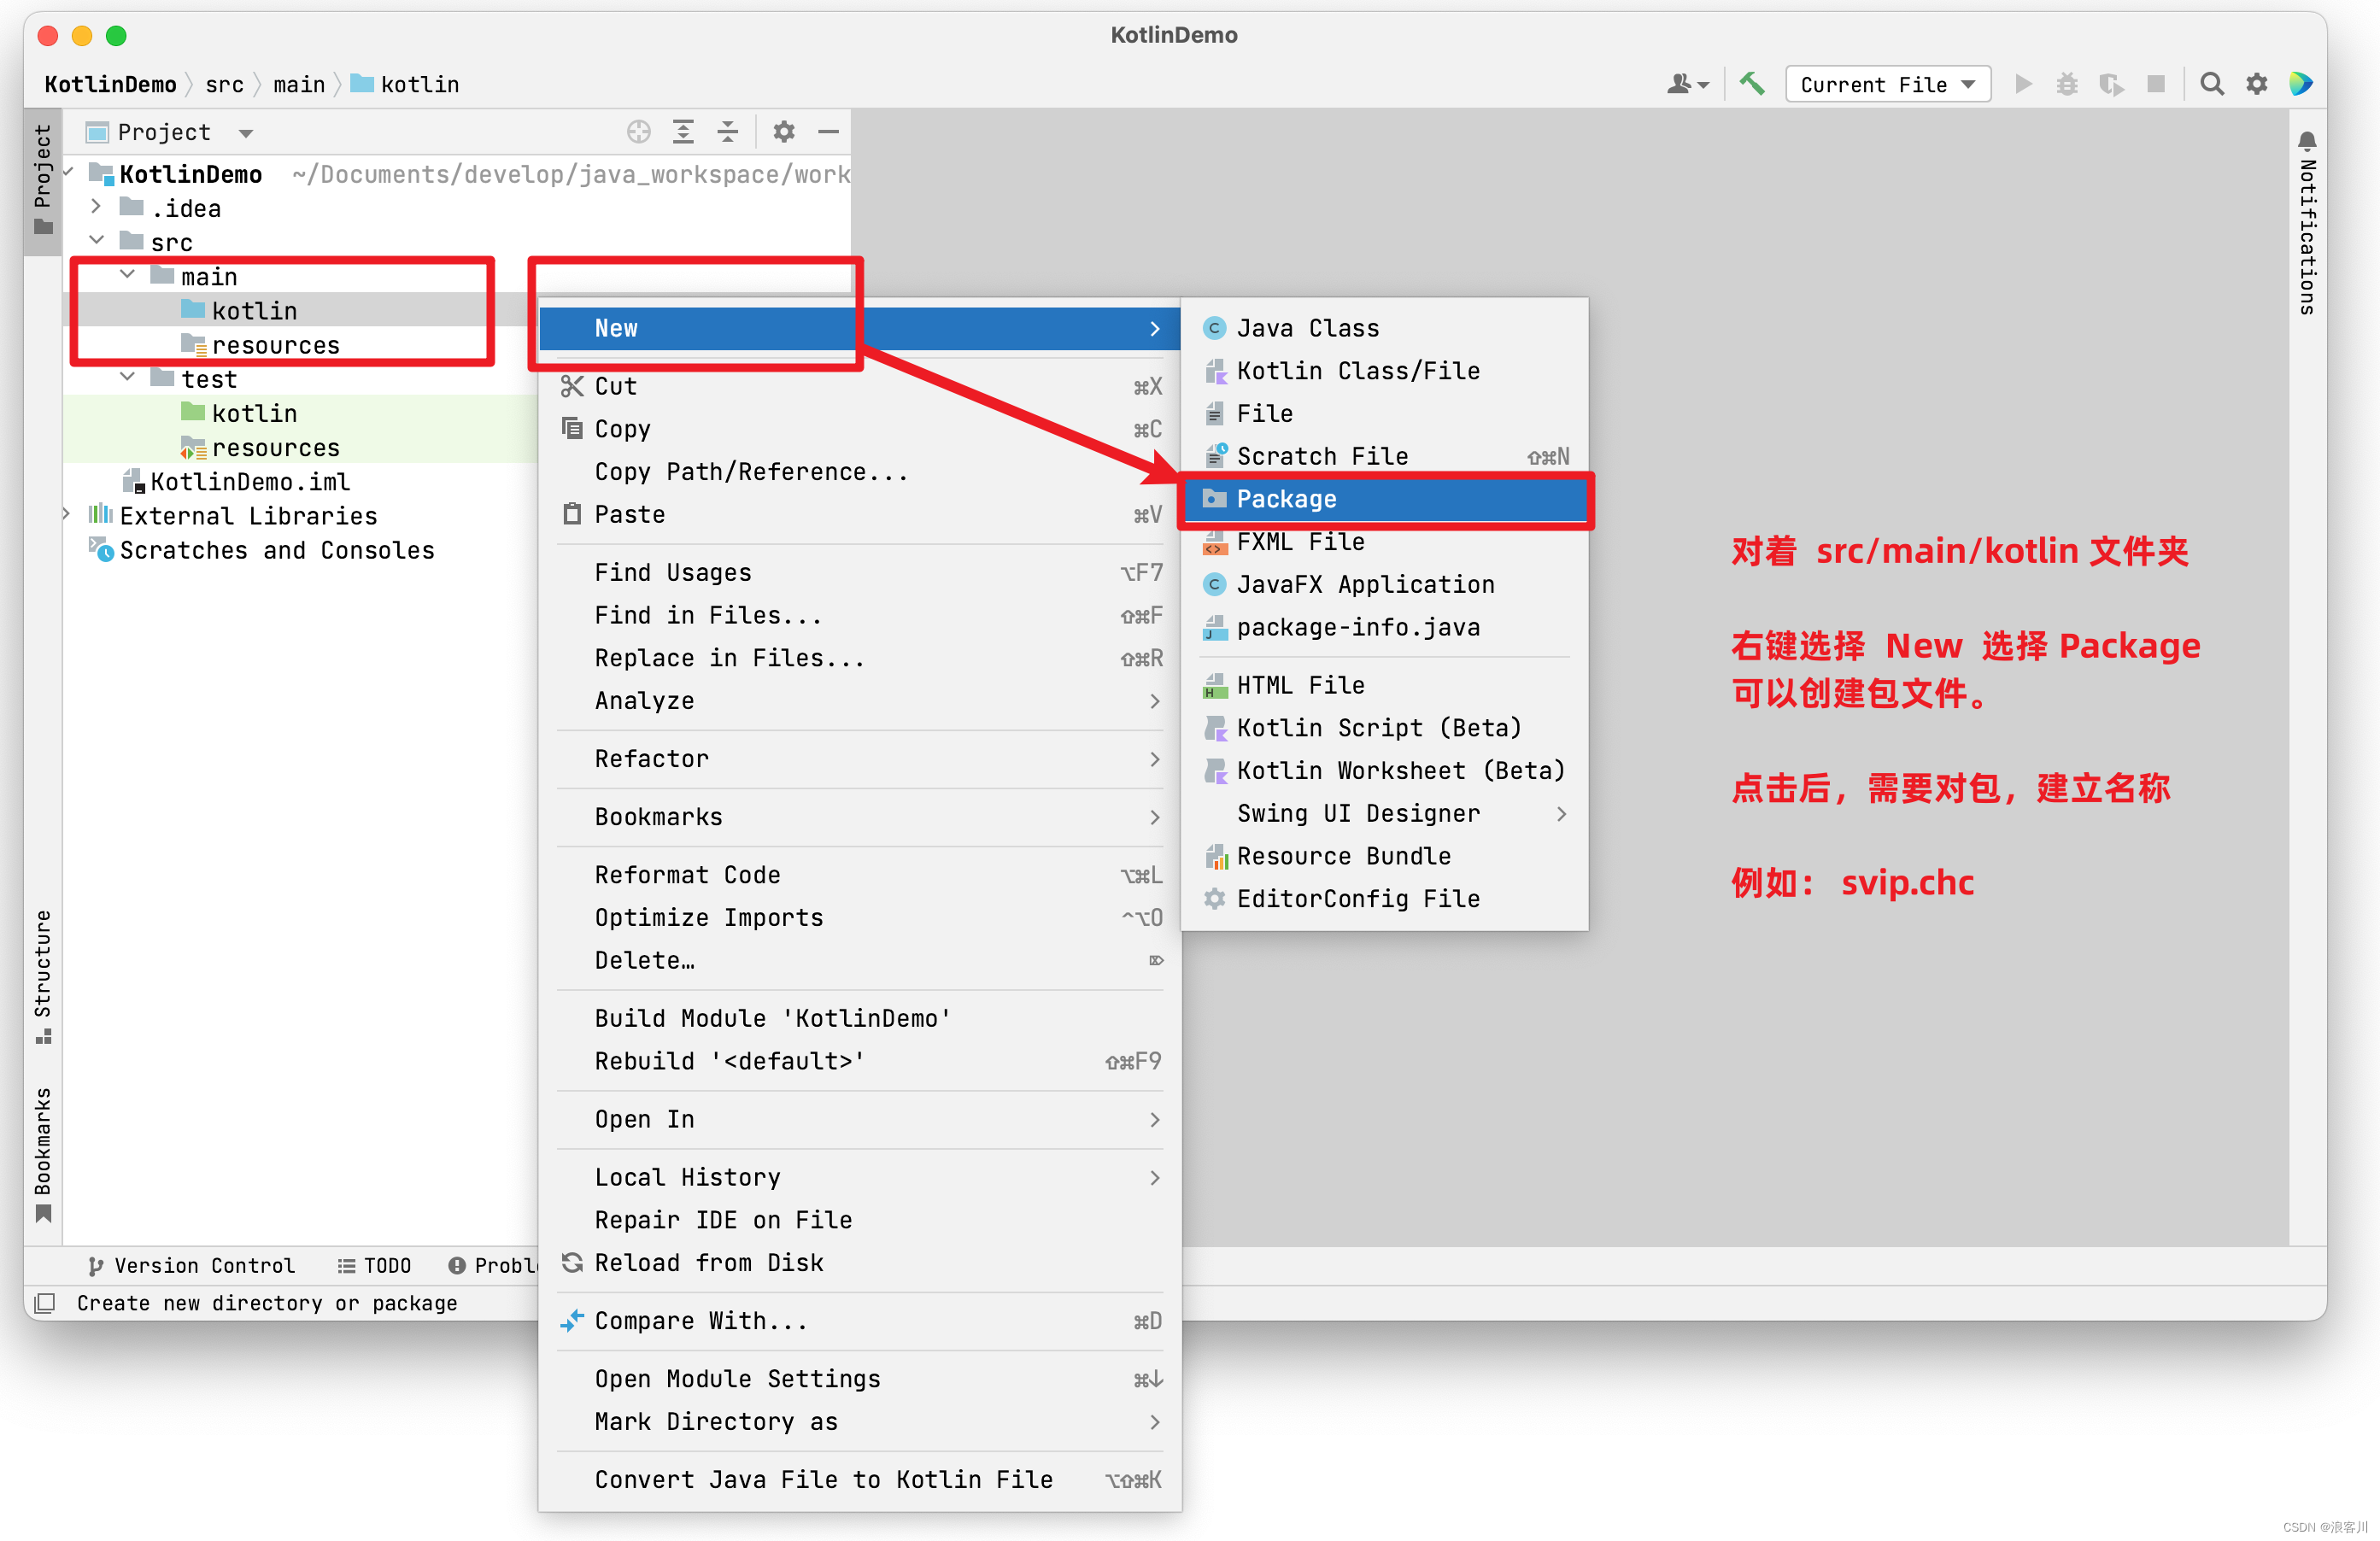Open the user account icon menu
2380x1541 pixels.
(1687, 84)
